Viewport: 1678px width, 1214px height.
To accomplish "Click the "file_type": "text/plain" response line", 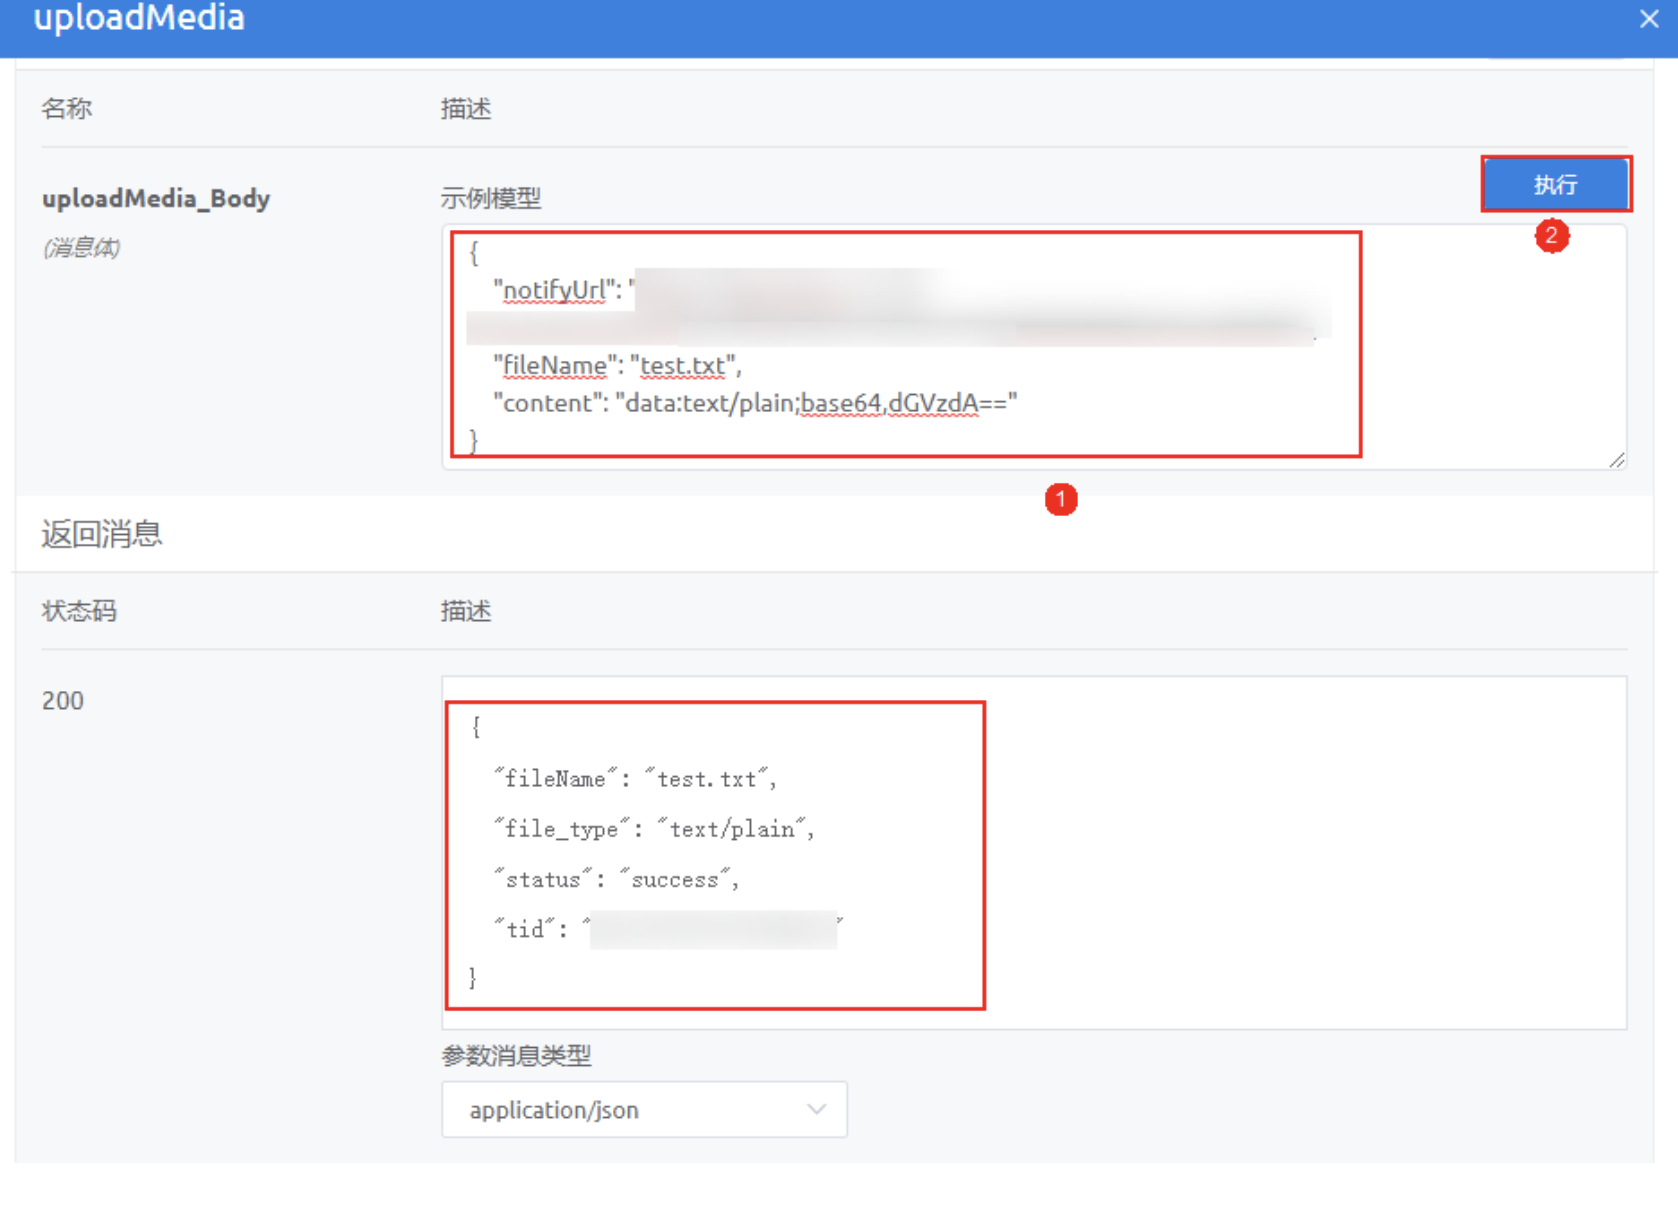I will tap(655, 829).
